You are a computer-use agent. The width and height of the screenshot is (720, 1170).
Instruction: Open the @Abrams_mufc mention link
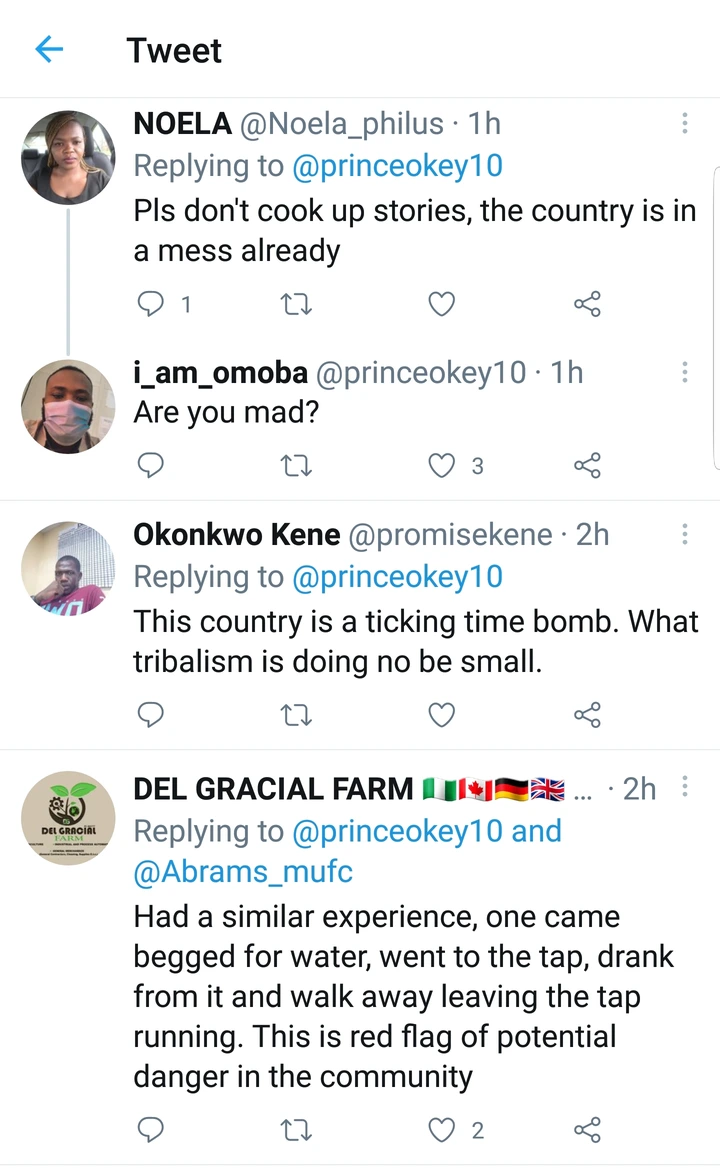[243, 872]
